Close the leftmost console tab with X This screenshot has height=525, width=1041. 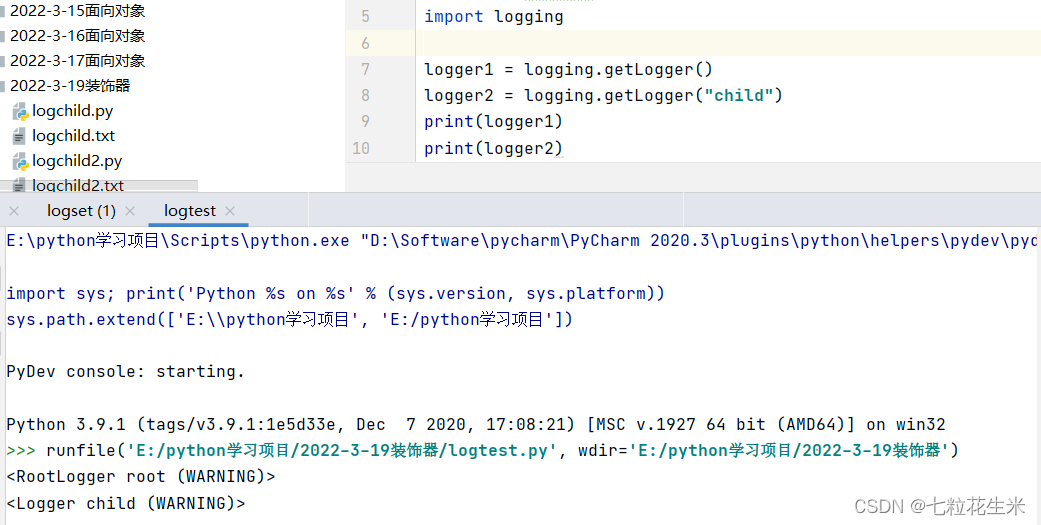coord(14,211)
